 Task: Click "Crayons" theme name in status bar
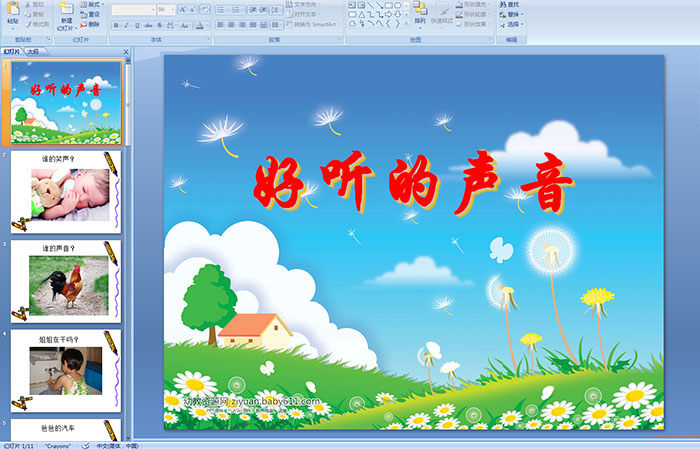[x=58, y=445]
